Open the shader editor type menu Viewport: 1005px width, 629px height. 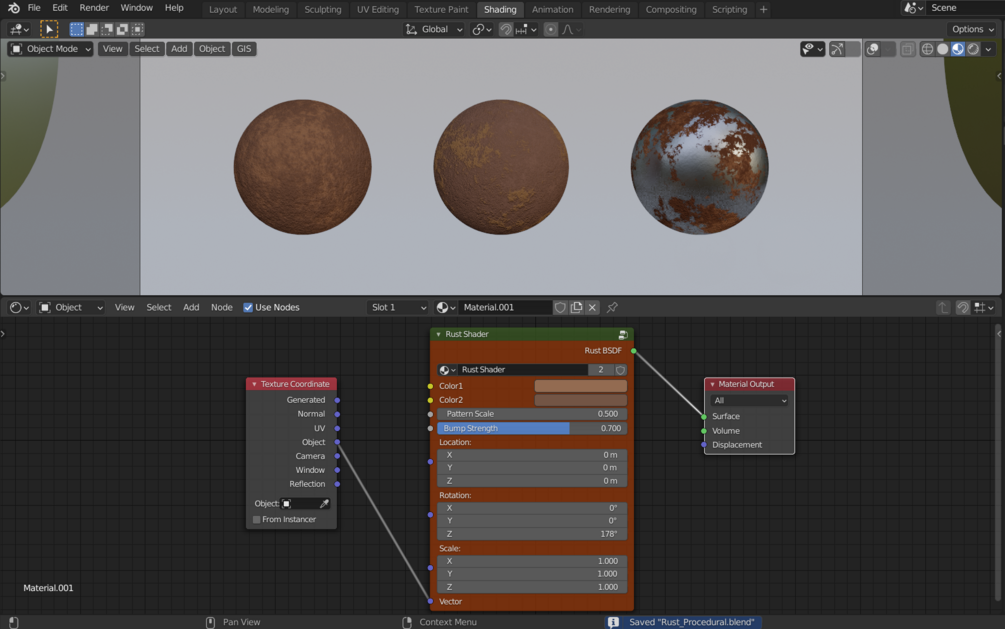pos(19,308)
